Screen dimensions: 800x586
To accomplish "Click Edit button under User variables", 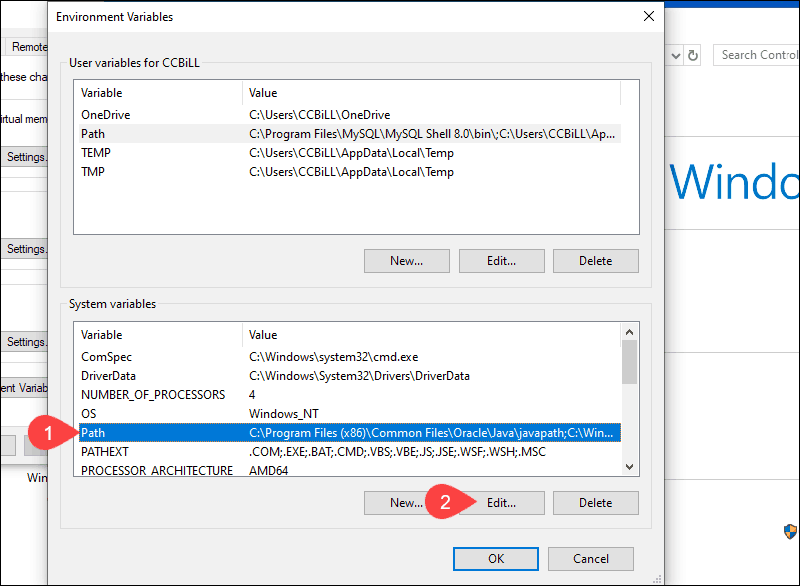I will click(x=502, y=261).
